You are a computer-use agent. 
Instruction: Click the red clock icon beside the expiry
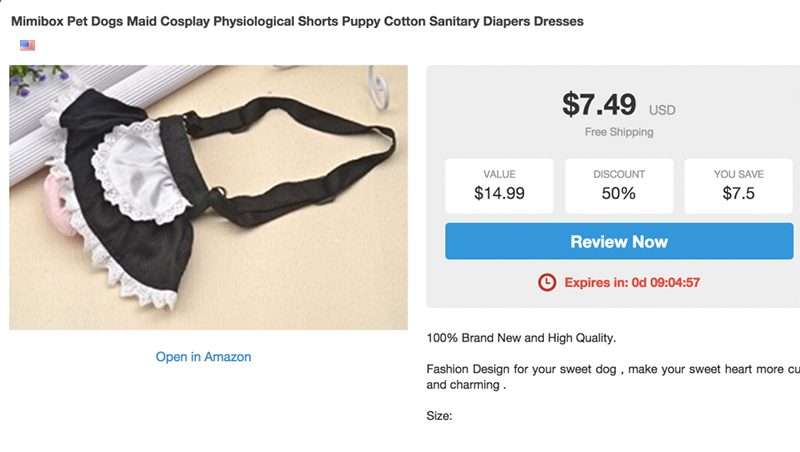pos(546,283)
